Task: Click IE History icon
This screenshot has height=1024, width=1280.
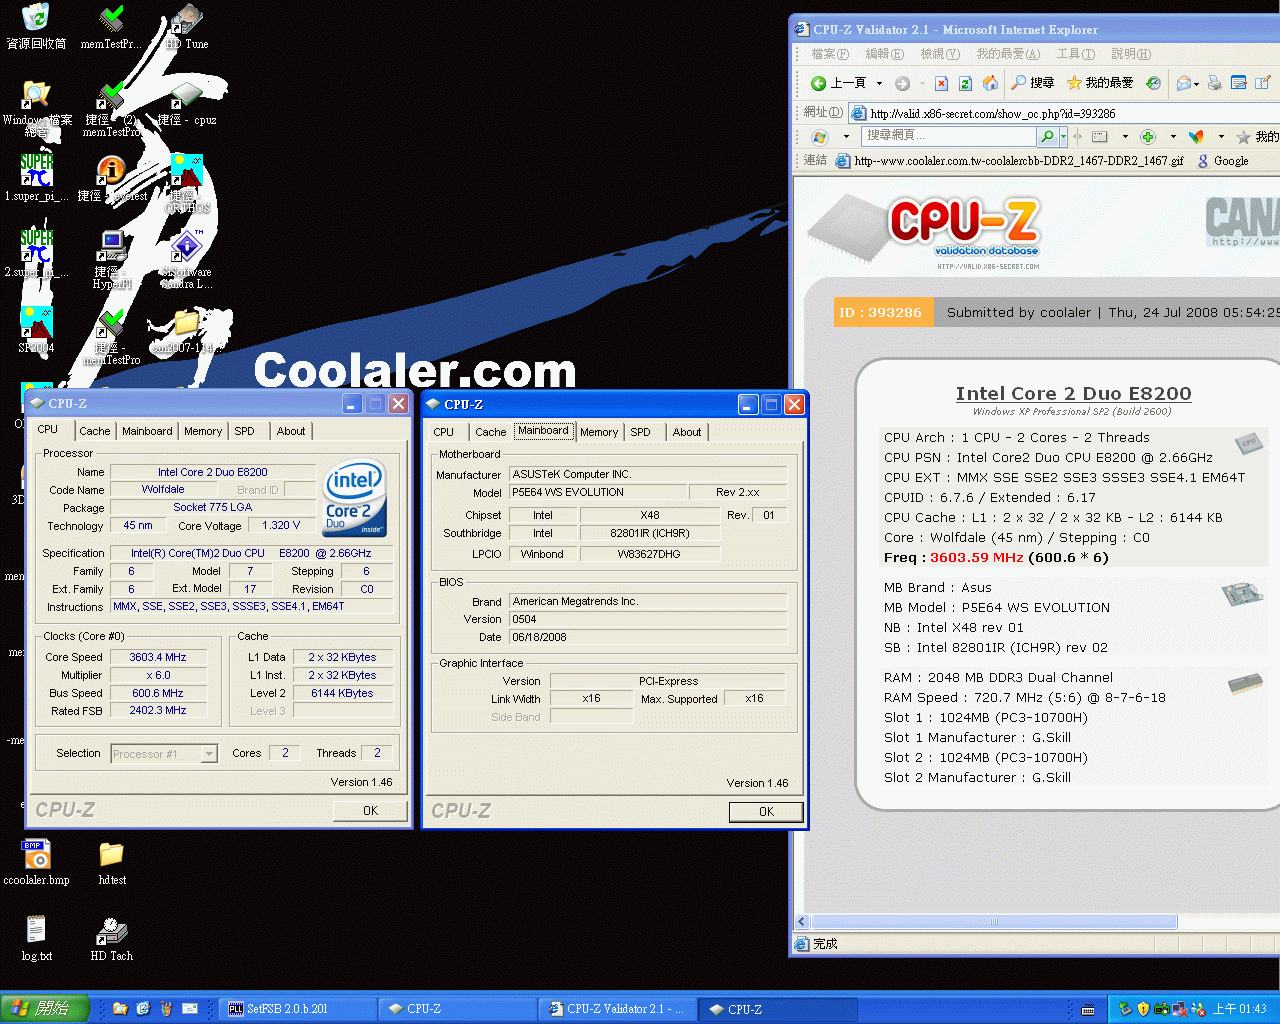Action: click(1153, 83)
